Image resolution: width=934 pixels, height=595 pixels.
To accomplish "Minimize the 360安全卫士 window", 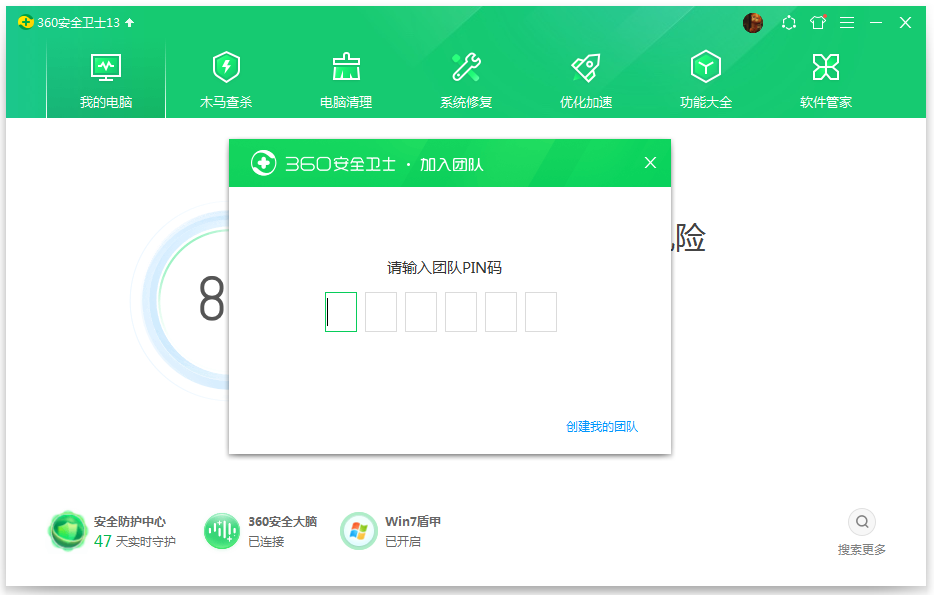I will [876, 23].
